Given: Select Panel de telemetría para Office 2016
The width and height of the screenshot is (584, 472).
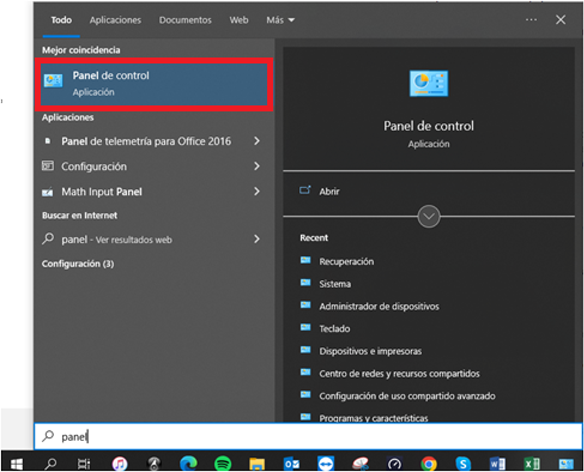Looking at the screenshot, I should [x=146, y=141].
